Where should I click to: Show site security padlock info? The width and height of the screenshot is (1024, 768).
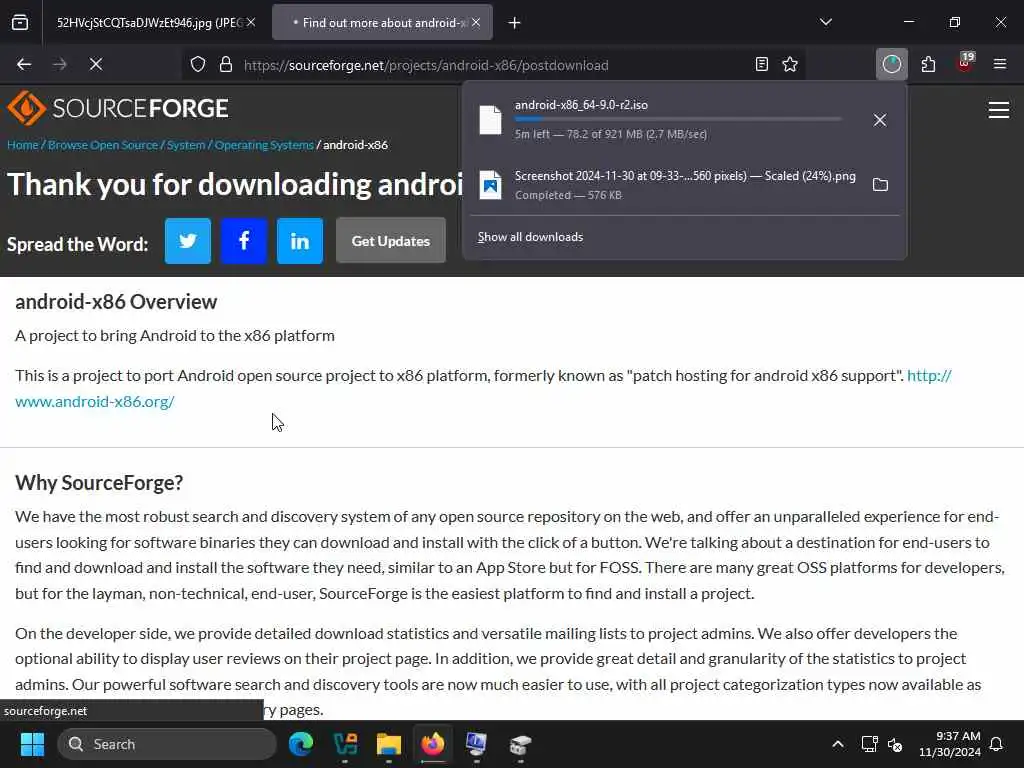tap(226, 65)
